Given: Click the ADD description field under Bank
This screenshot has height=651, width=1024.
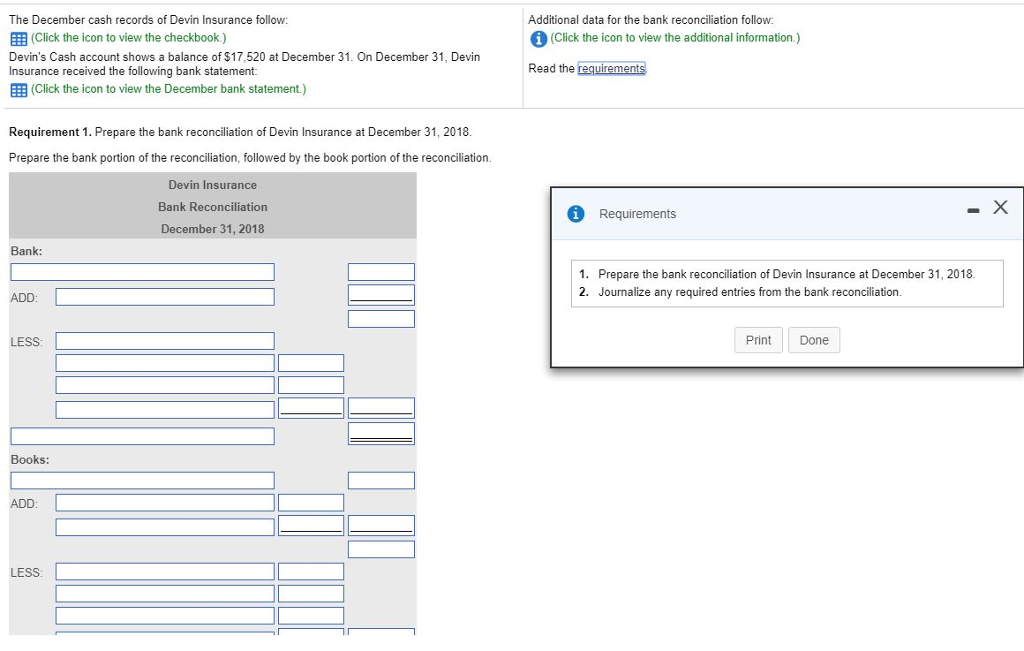Looking at the screenshot, I should [165, 295].
